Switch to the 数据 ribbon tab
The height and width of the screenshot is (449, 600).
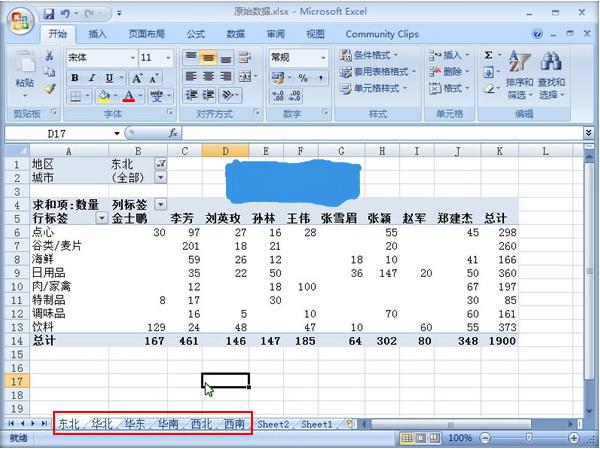(235, 34)
